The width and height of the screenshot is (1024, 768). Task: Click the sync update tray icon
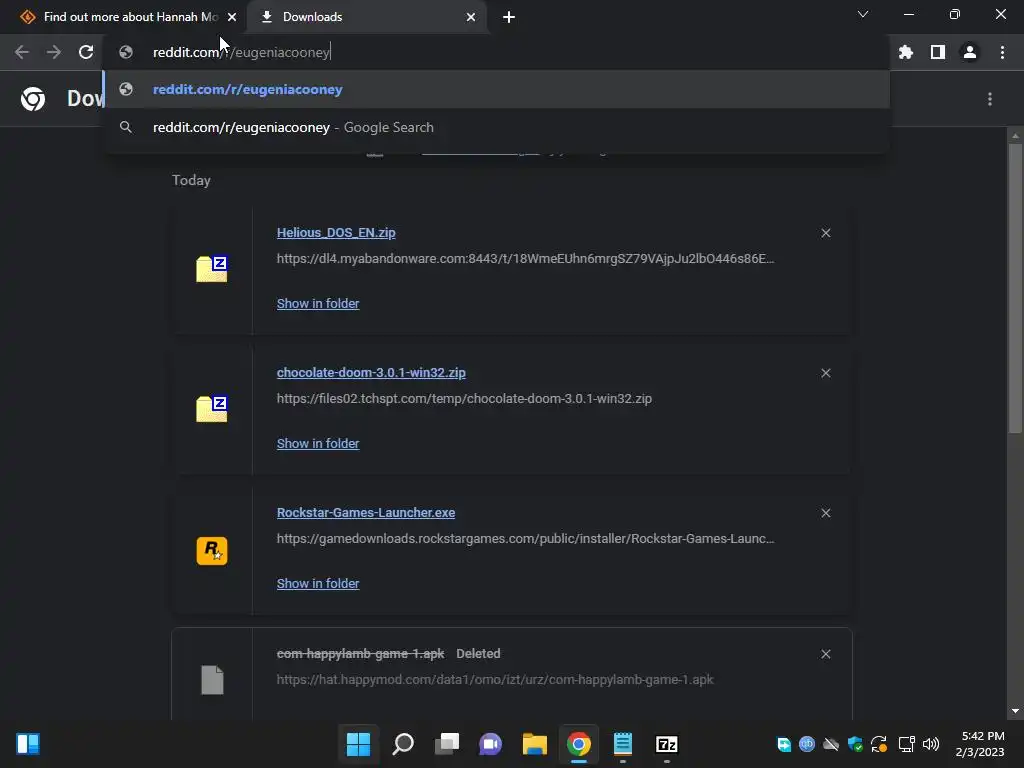pos(879,744)
